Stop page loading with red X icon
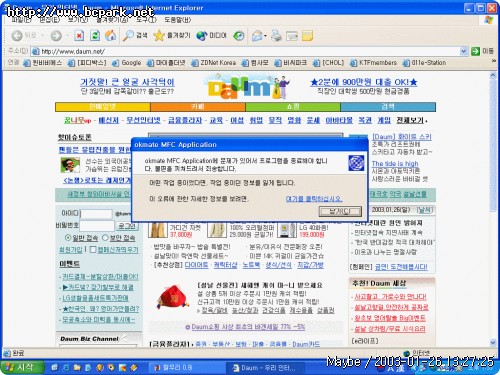The image size is (500, 375). [x=79, y=35]
